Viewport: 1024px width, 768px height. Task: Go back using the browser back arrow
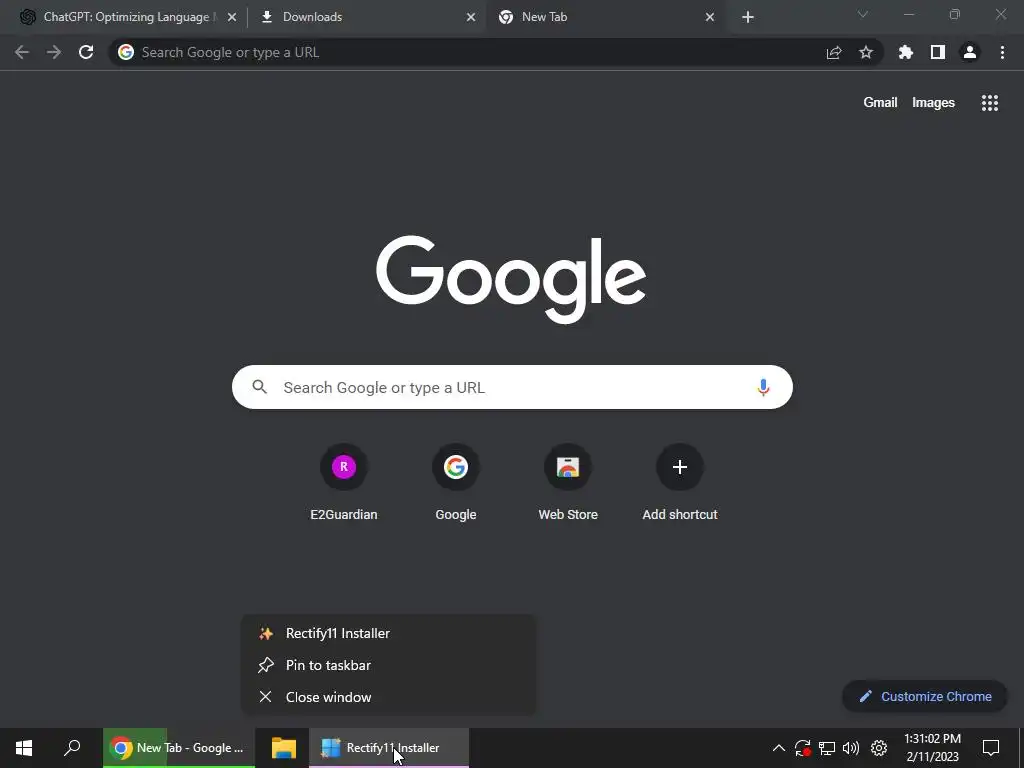tap(22, 52)
